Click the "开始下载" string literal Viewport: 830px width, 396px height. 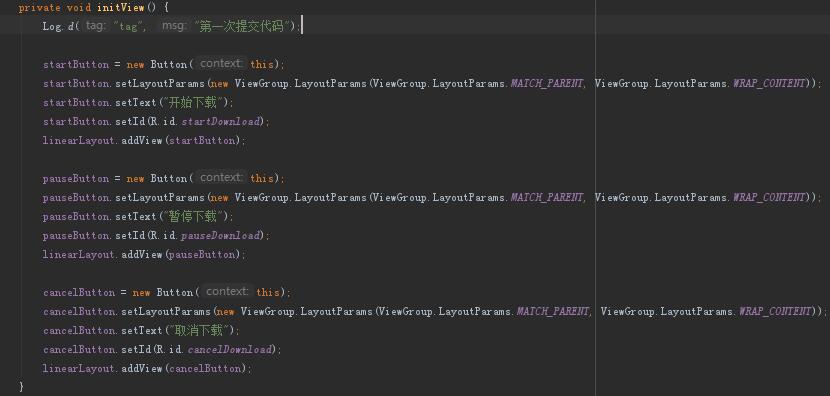pyautogui.click(x=192, y=102)
